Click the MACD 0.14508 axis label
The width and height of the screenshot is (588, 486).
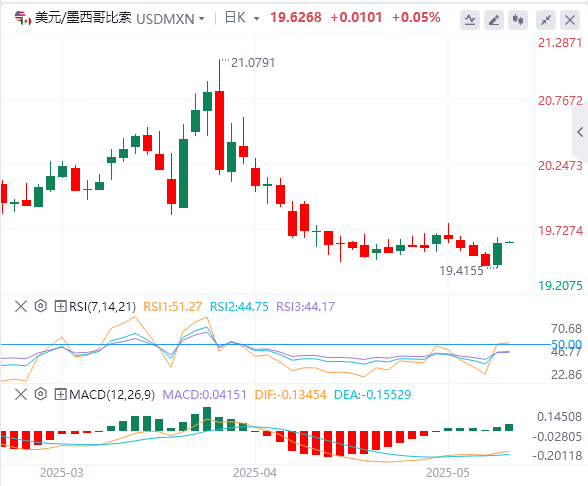point(560,417)
